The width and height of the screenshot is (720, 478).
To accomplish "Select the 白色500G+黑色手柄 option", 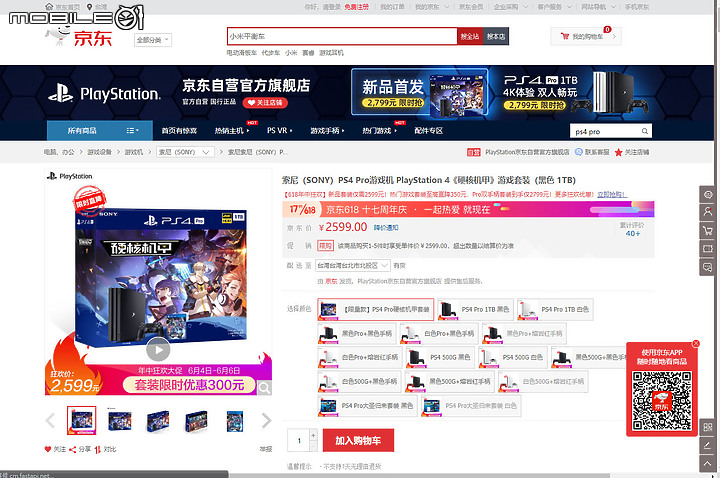I will click(x=359, y=382).
